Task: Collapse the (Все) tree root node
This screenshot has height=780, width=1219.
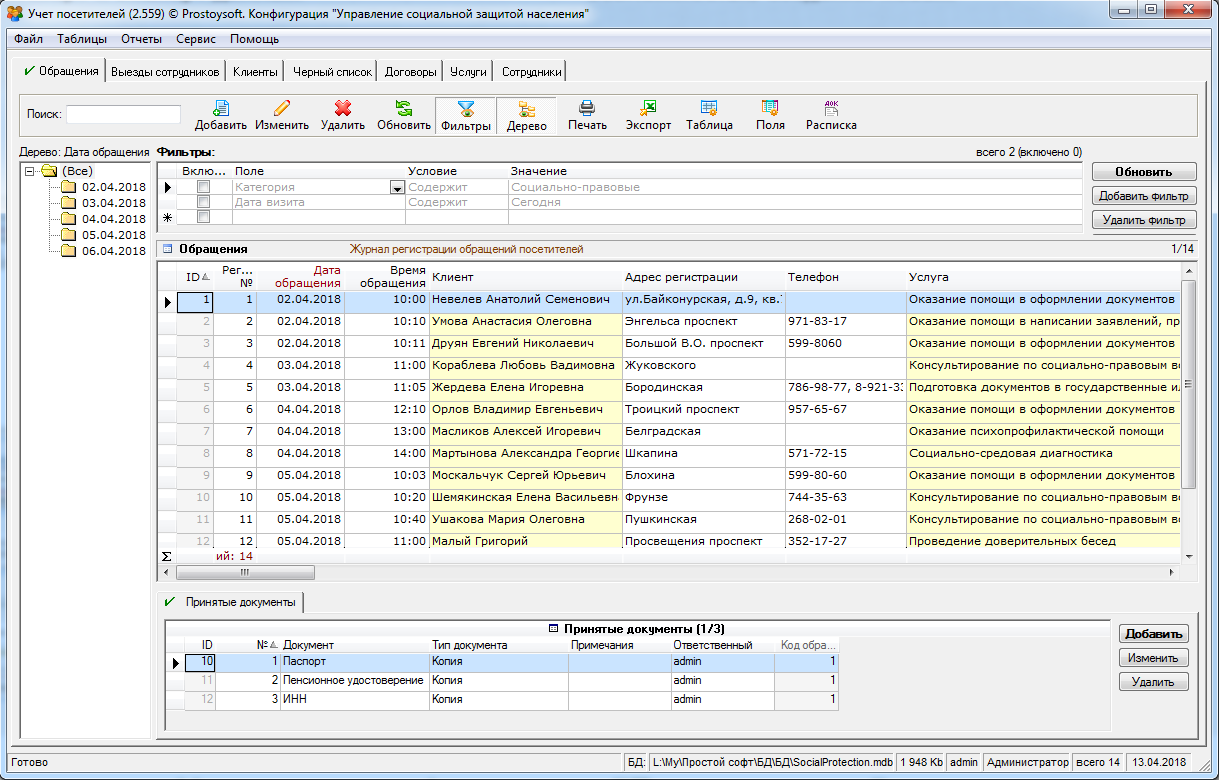Action: tap(31, 171)
